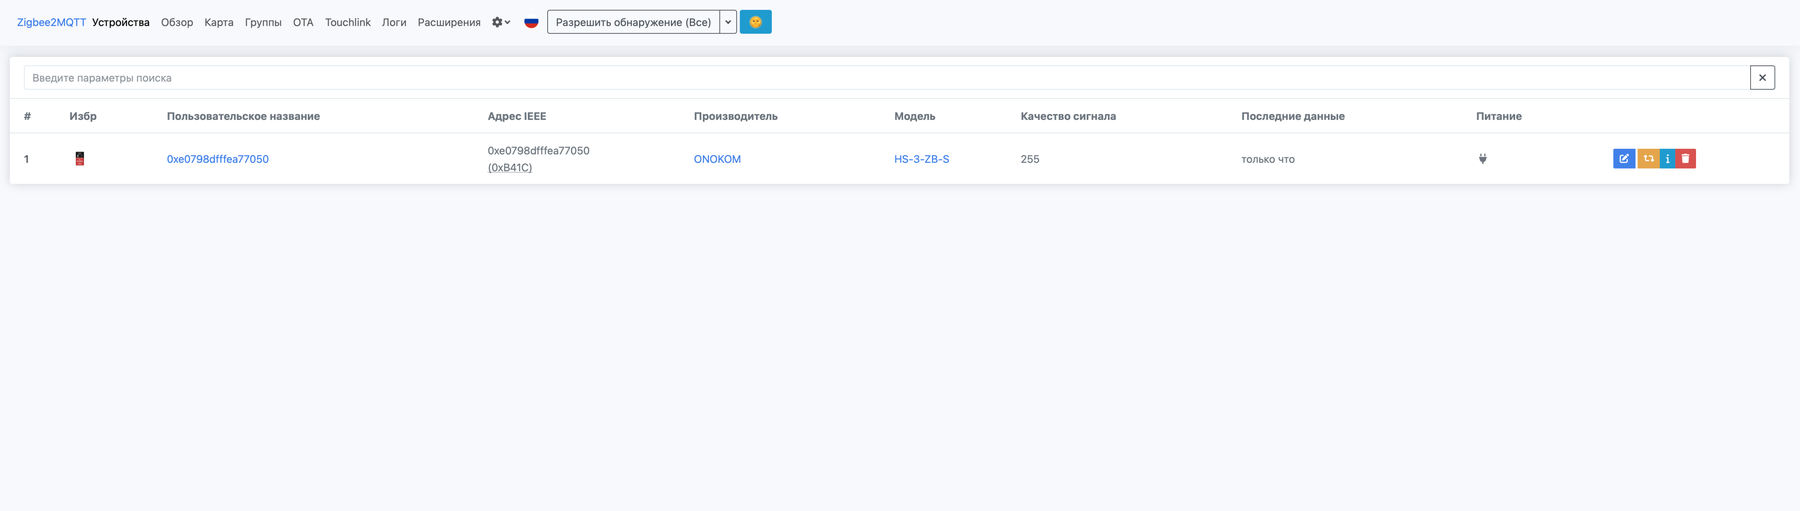Clear search with the X button

pyautogui.click(x=1762, y=78)
